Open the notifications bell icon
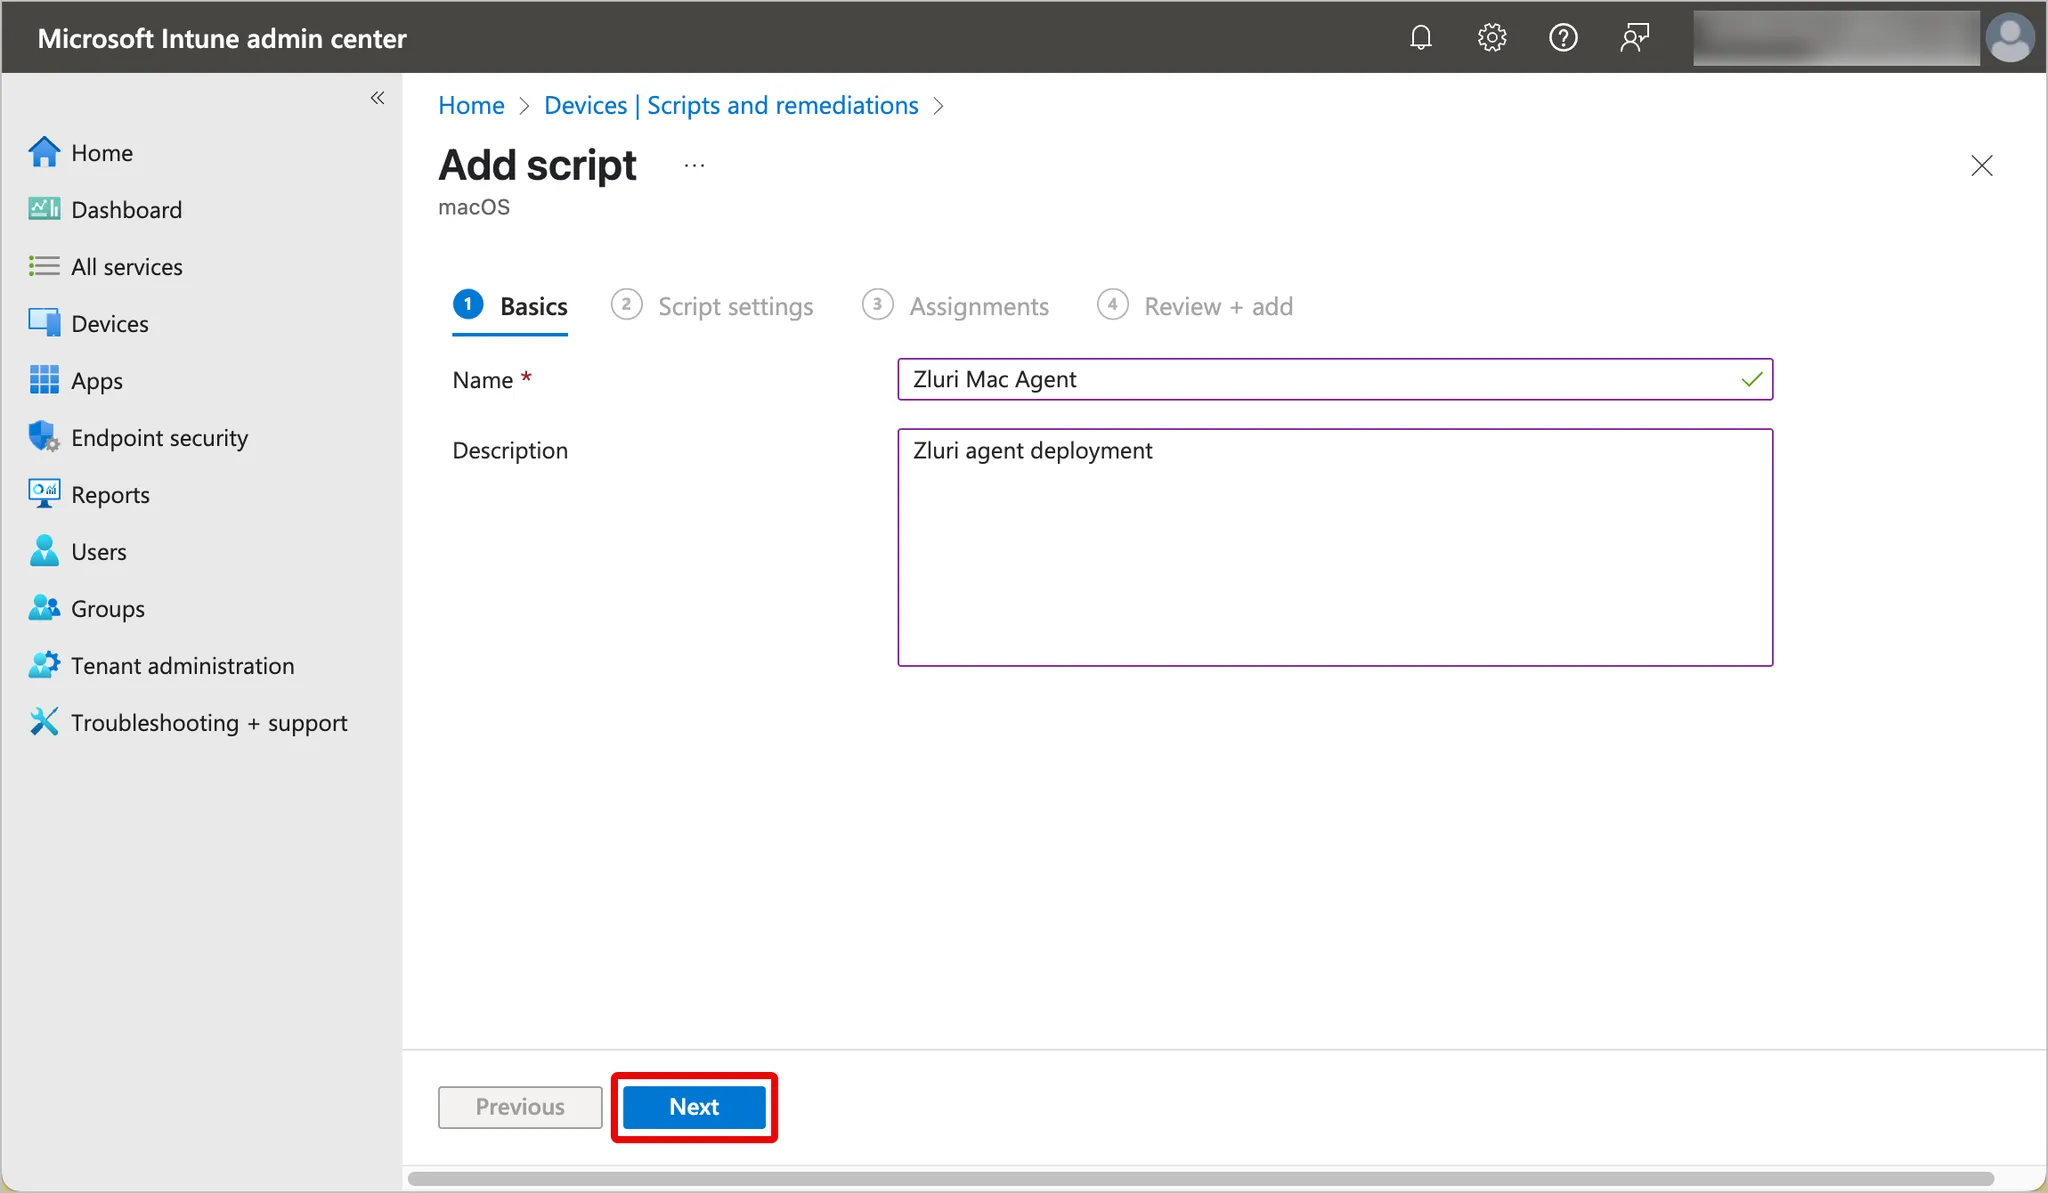This screenshot has width=2048, height=1193. point(1420,38)
